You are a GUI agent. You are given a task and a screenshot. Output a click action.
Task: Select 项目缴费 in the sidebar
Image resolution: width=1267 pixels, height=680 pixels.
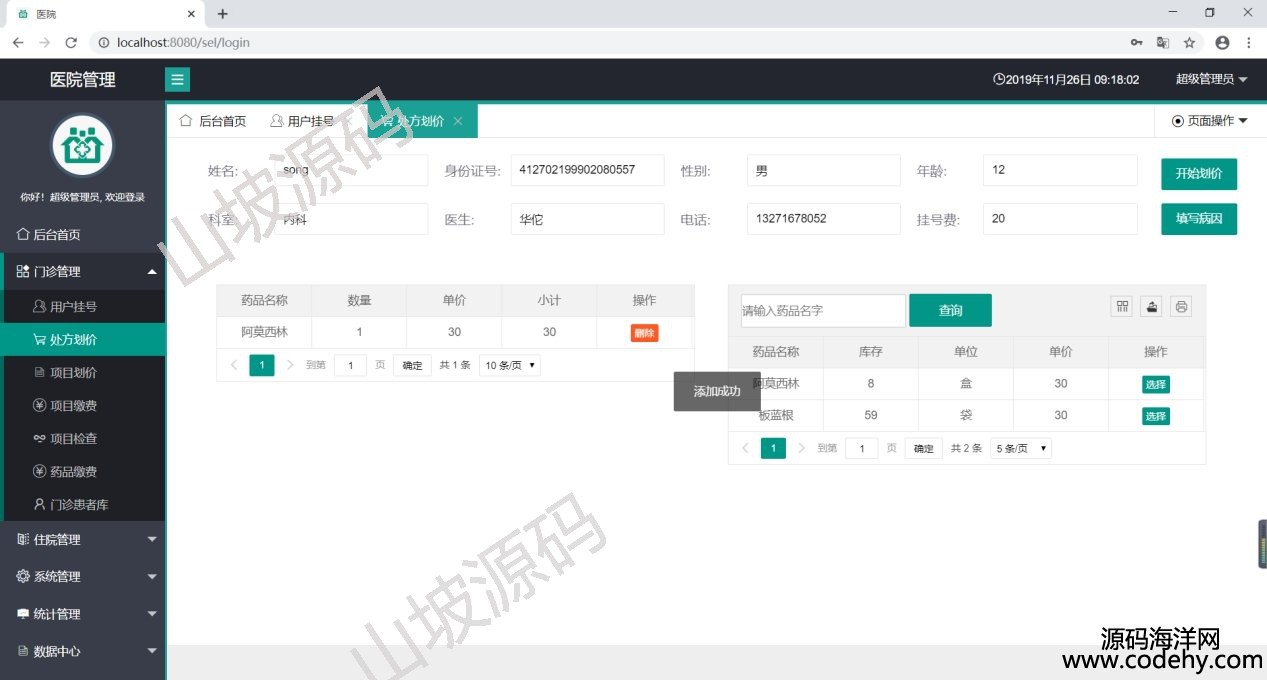pyautogui.click(x=82, y=405)
